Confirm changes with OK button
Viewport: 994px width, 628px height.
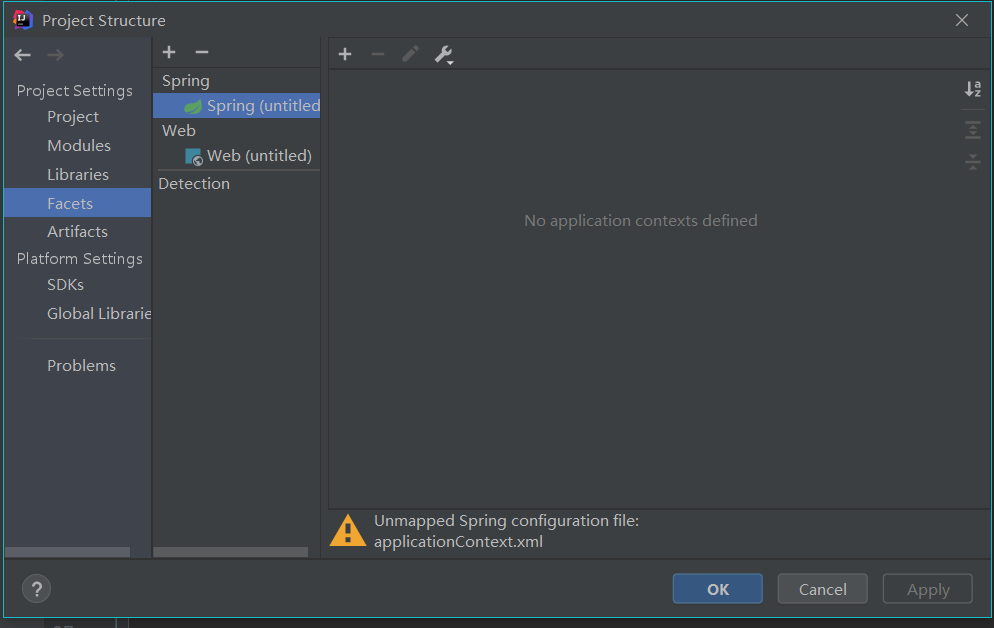(718, 589)
